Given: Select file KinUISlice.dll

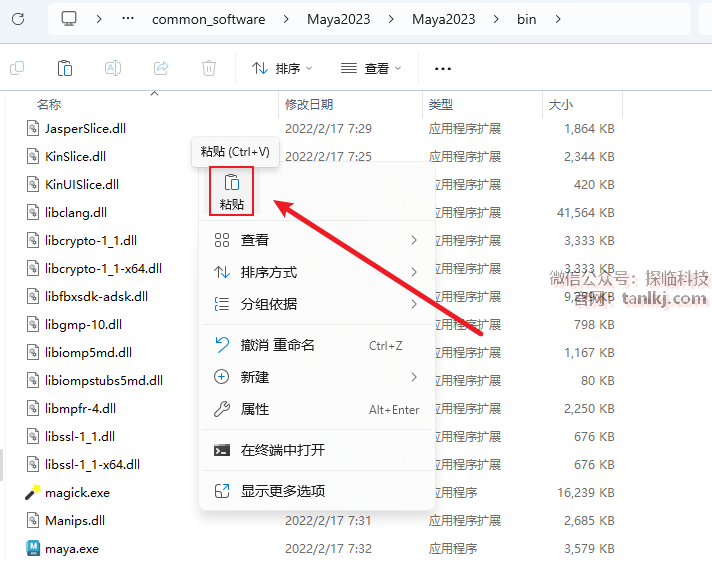Looking at the screenshot, I should (x=82, y=185).
